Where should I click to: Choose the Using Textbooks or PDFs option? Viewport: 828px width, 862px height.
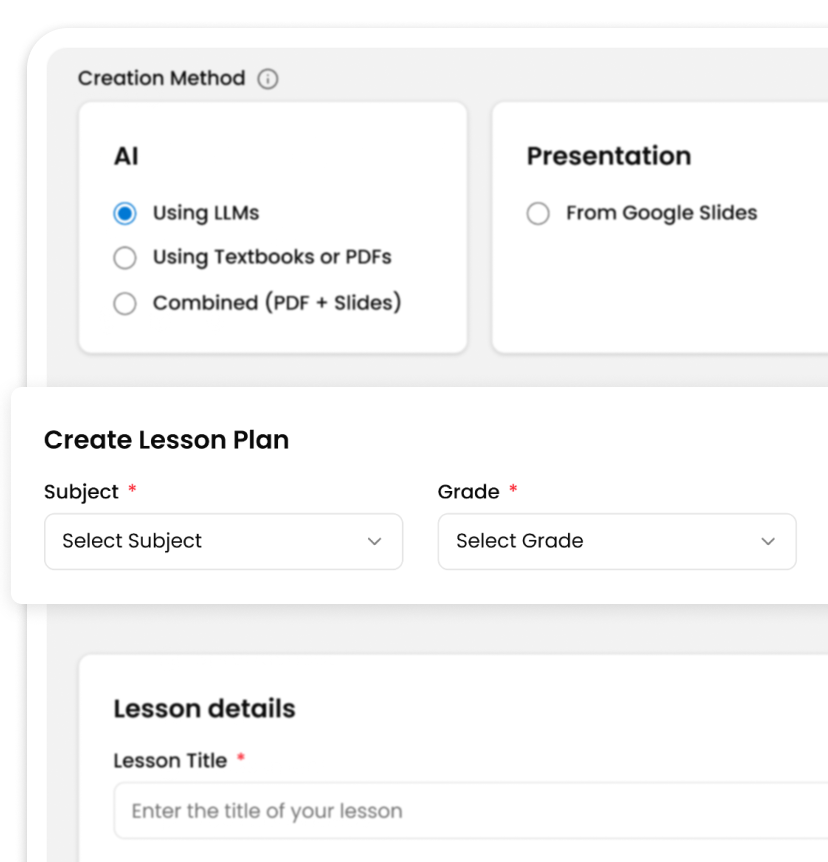tap(125, 258)
